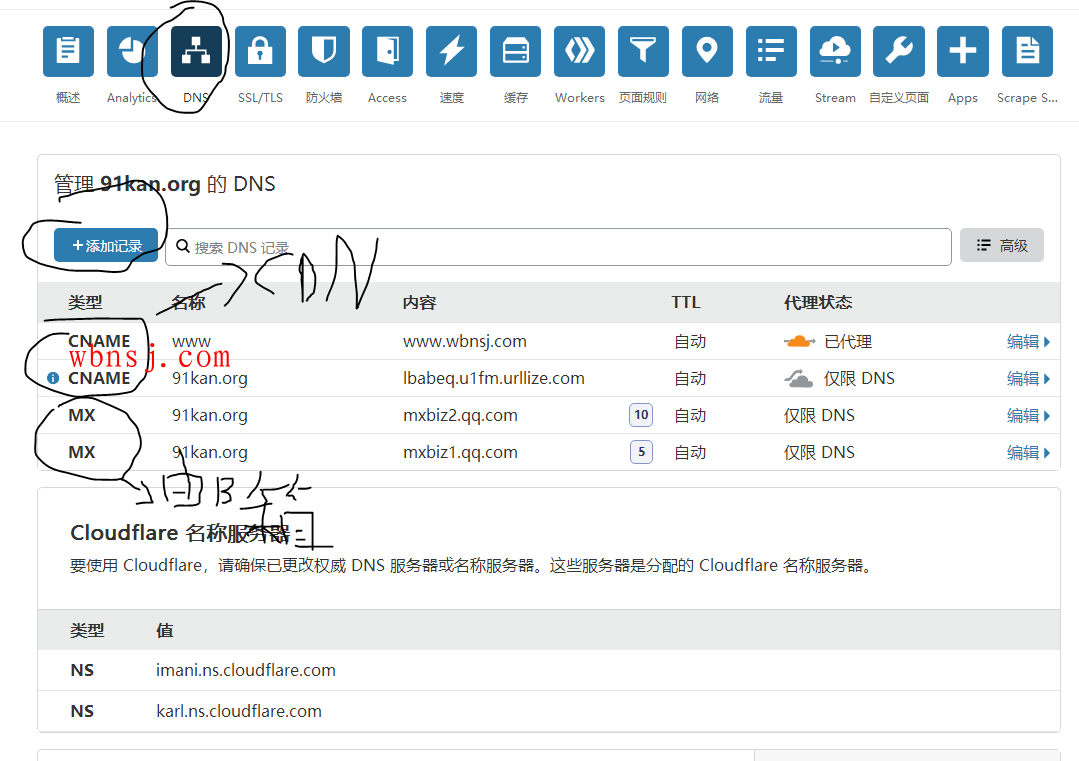Click the 自动 TTL on the www row
The height and width of the screenshot is (761, 1079).
(x=690, y=341)
